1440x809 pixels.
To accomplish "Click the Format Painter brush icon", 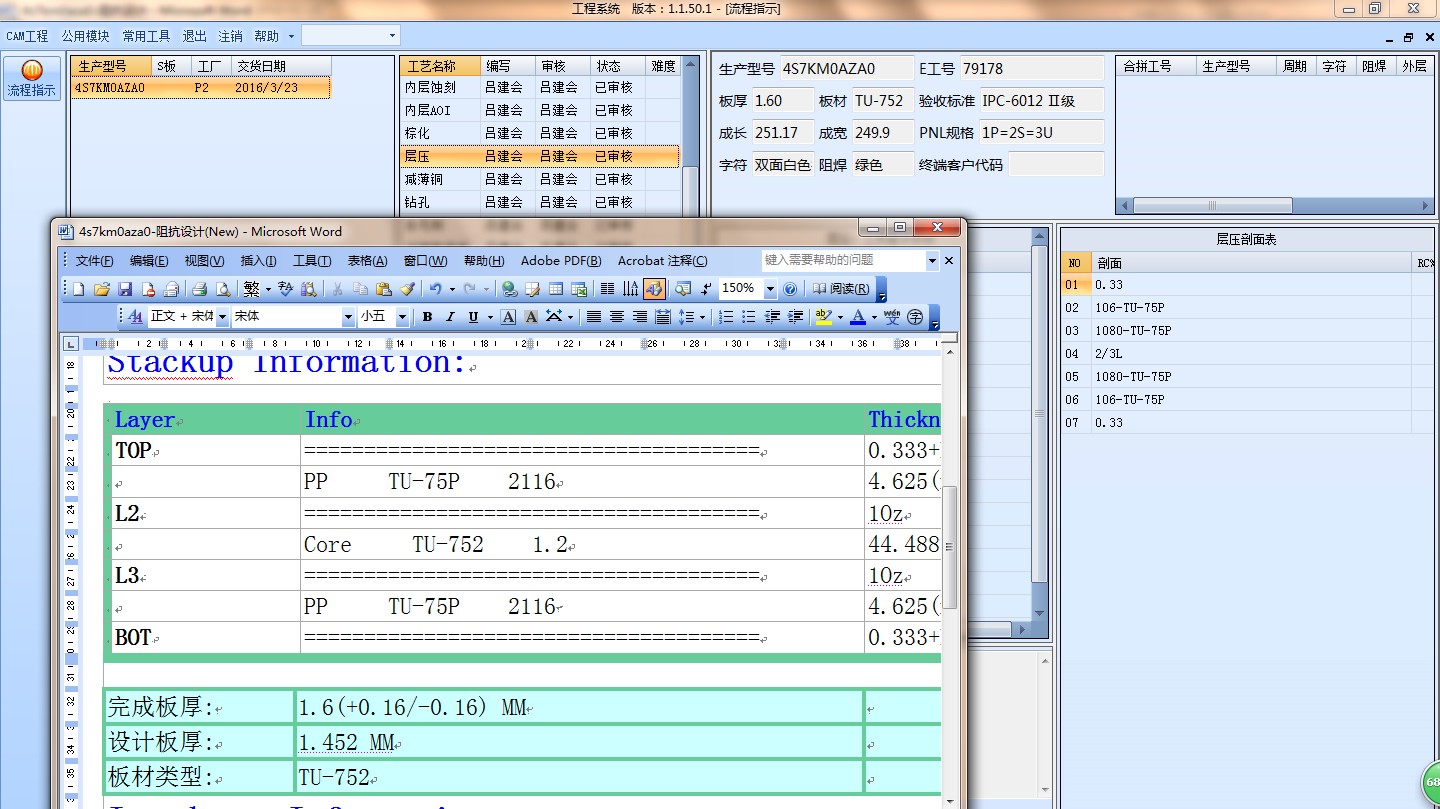I will pos(407,289).
